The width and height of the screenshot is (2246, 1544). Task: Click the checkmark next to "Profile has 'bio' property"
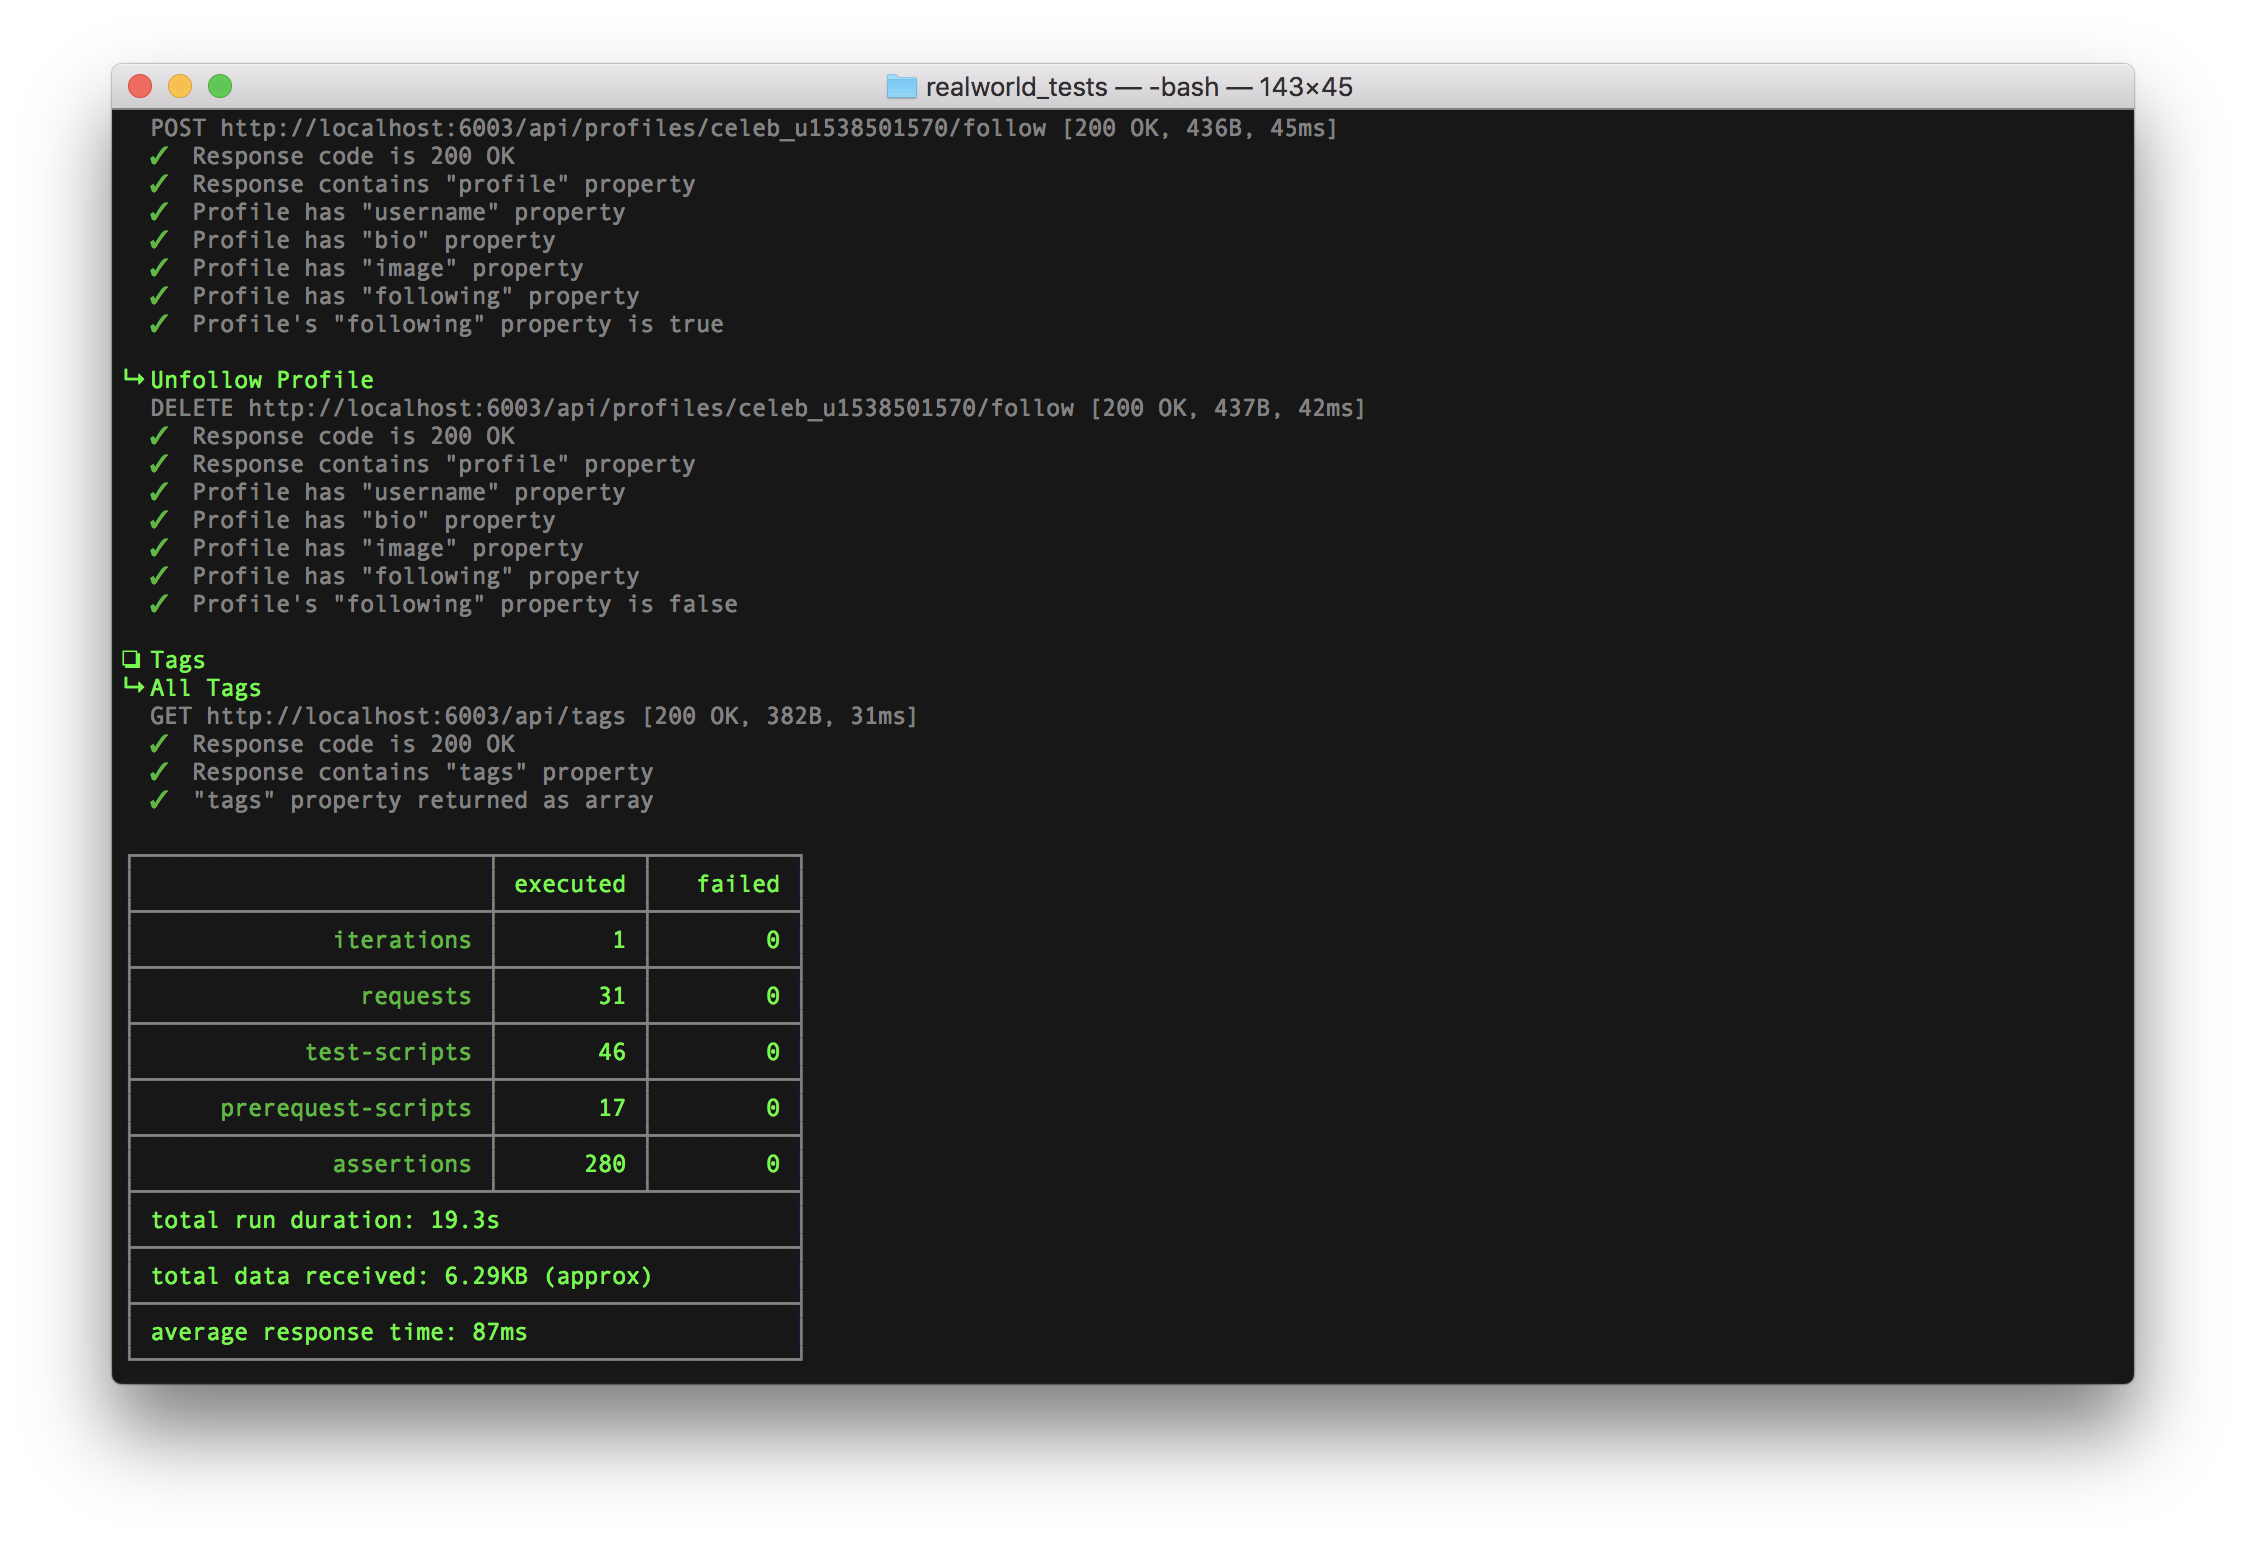(160, 239)
